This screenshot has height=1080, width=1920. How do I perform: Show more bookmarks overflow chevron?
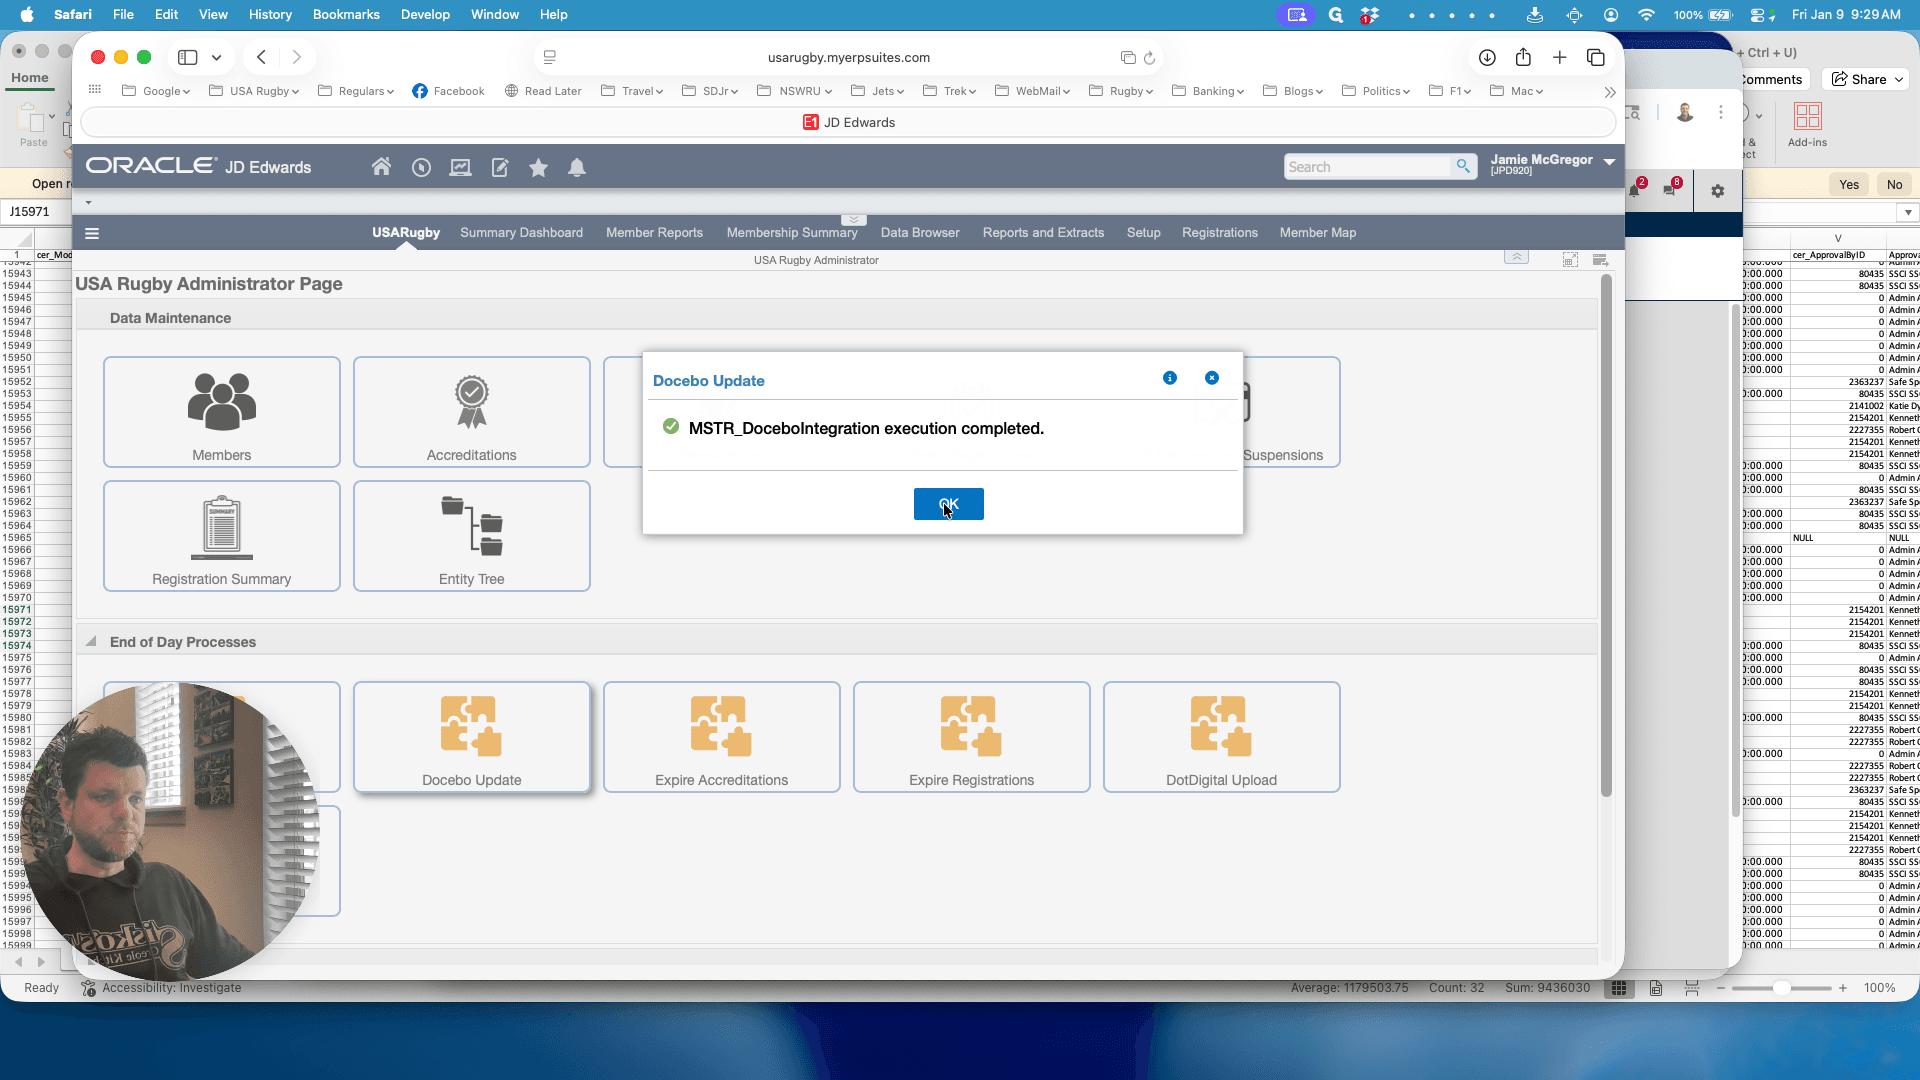click(x=1610, y=92)
